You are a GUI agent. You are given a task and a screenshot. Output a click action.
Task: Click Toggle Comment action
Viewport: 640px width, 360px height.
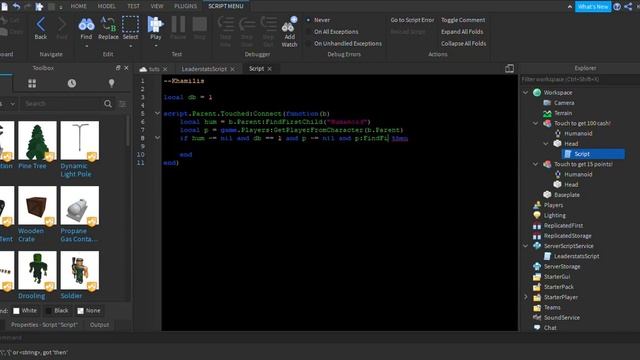pyautogui.click(x=463, y=20)
